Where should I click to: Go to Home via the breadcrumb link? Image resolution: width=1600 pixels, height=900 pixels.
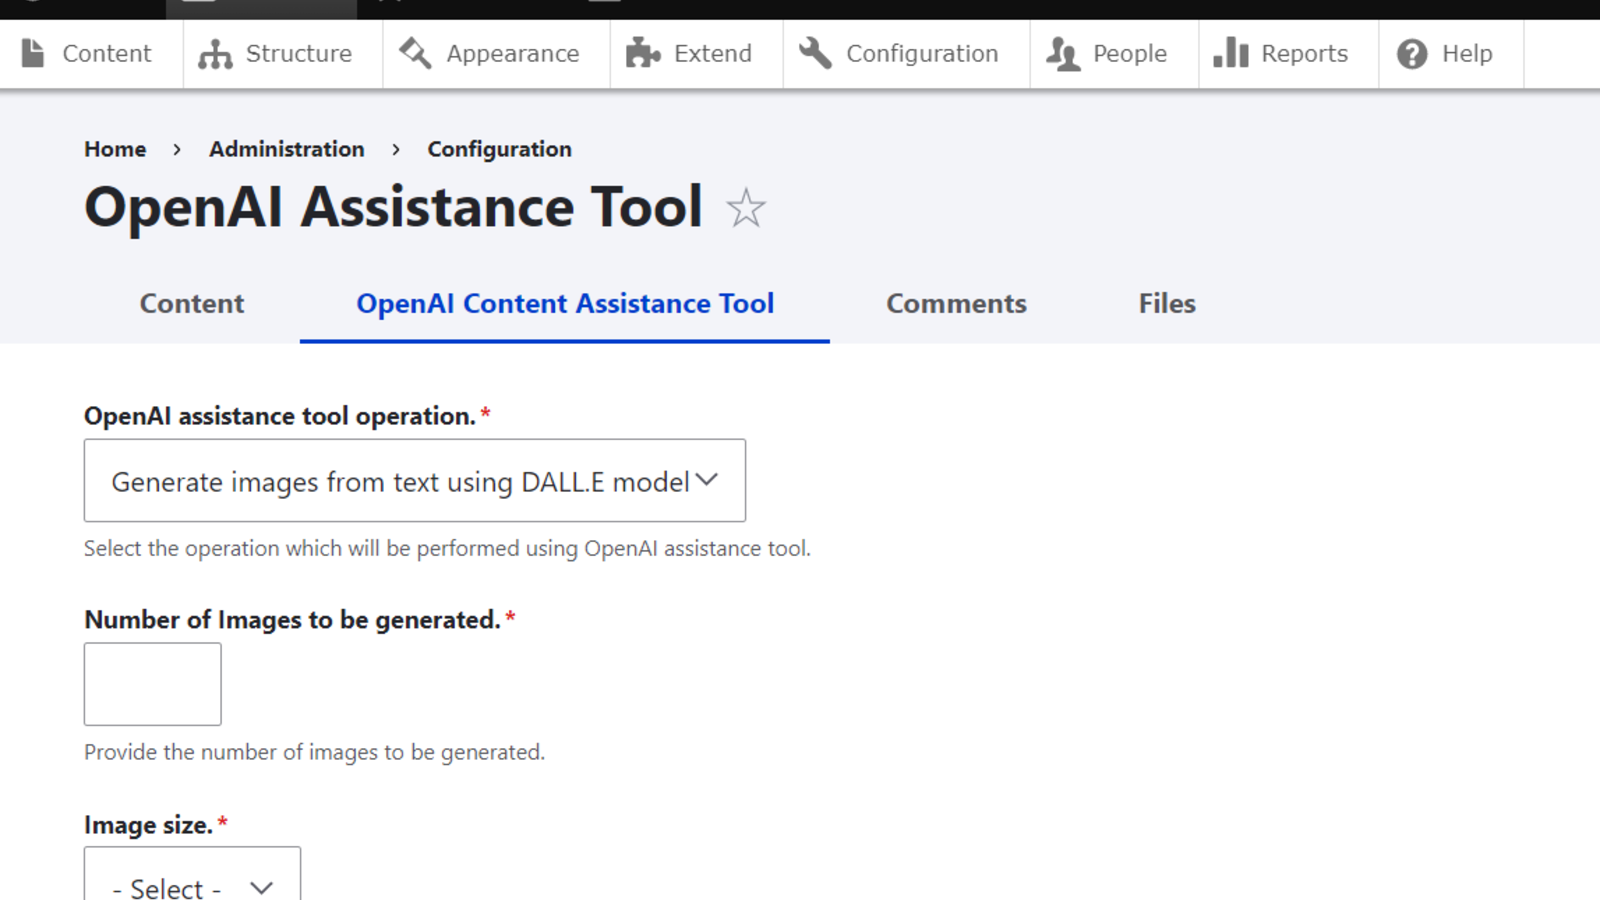tap(114, 148)
